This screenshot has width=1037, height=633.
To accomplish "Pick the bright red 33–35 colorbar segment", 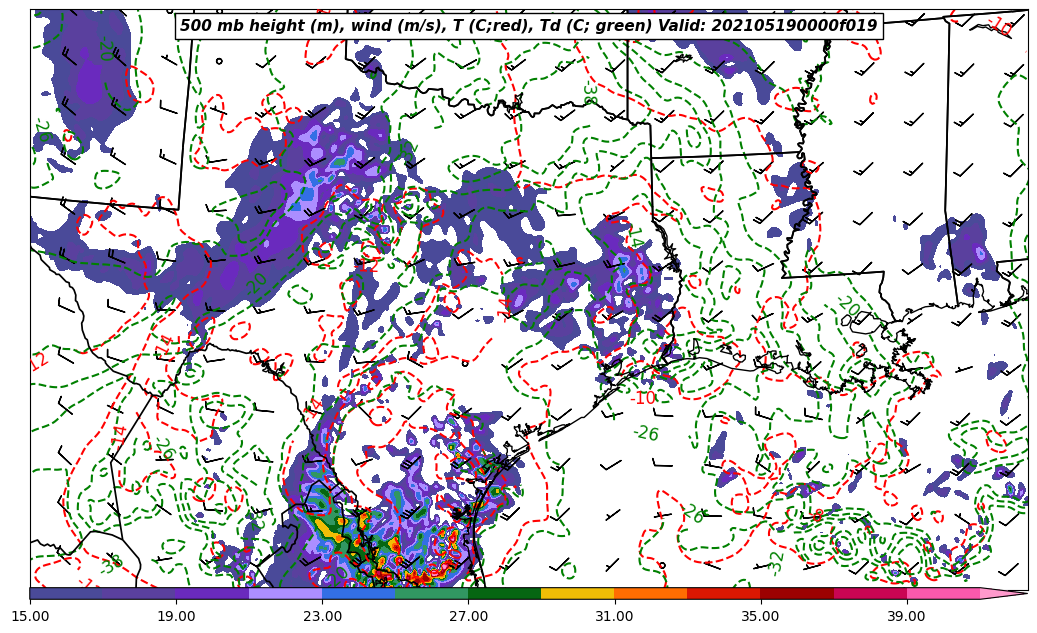I will (x=723, y=593).
